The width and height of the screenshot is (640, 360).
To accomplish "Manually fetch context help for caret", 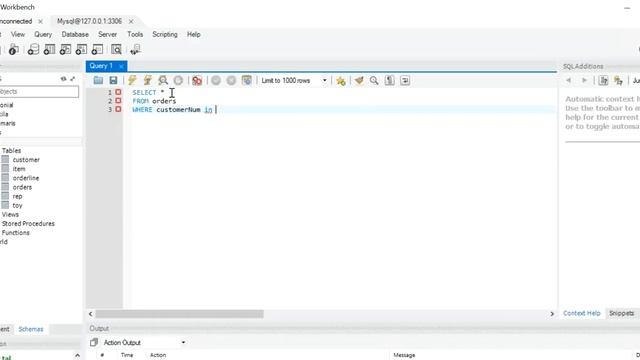I will (x=603, y=80).
